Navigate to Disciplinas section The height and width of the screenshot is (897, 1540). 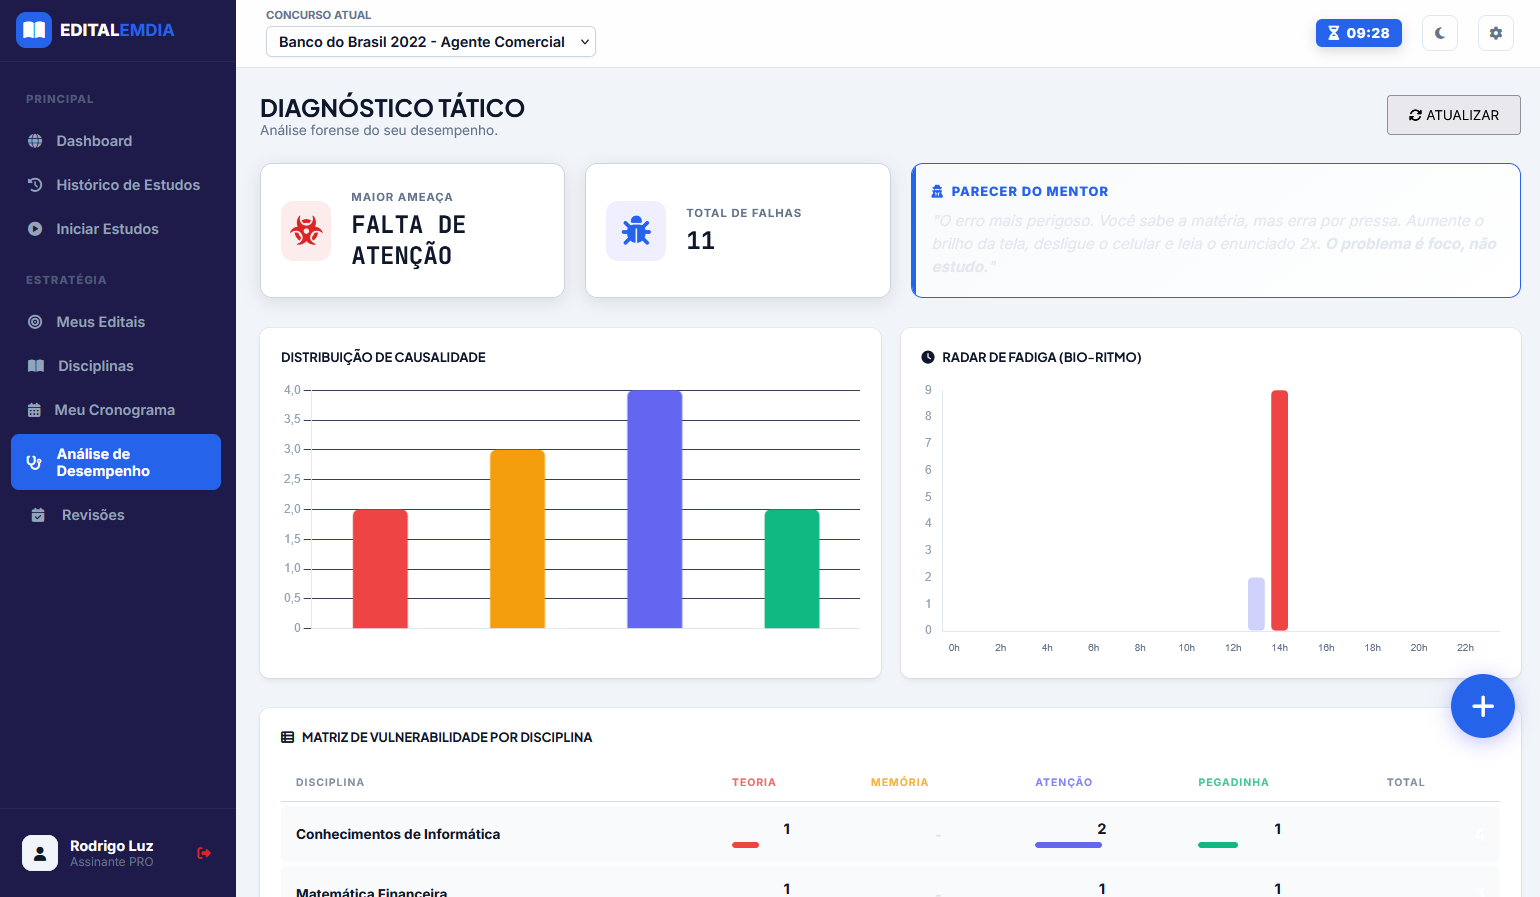[95, 366]
